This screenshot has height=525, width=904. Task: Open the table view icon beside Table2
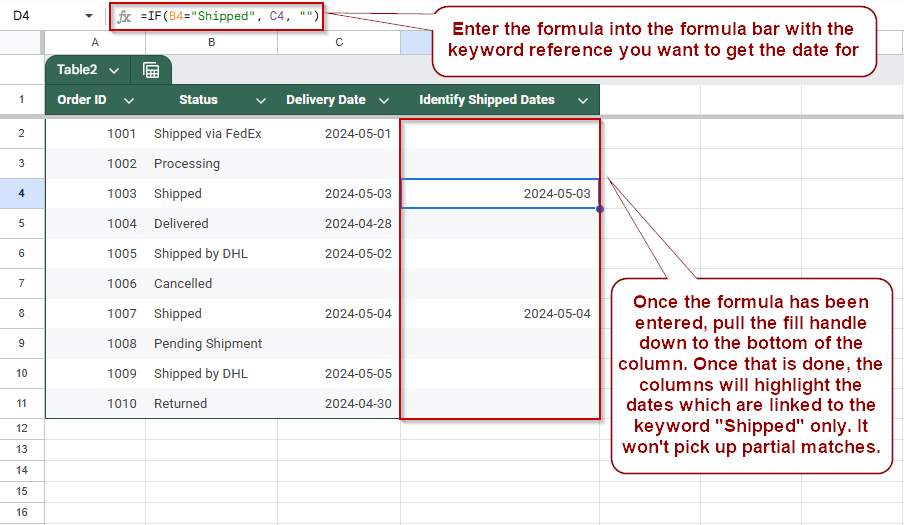tap(151, 70)
